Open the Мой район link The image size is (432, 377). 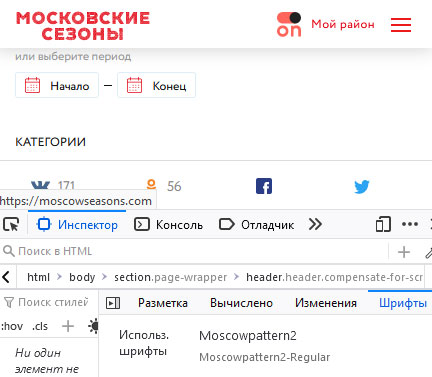[343, 24]
